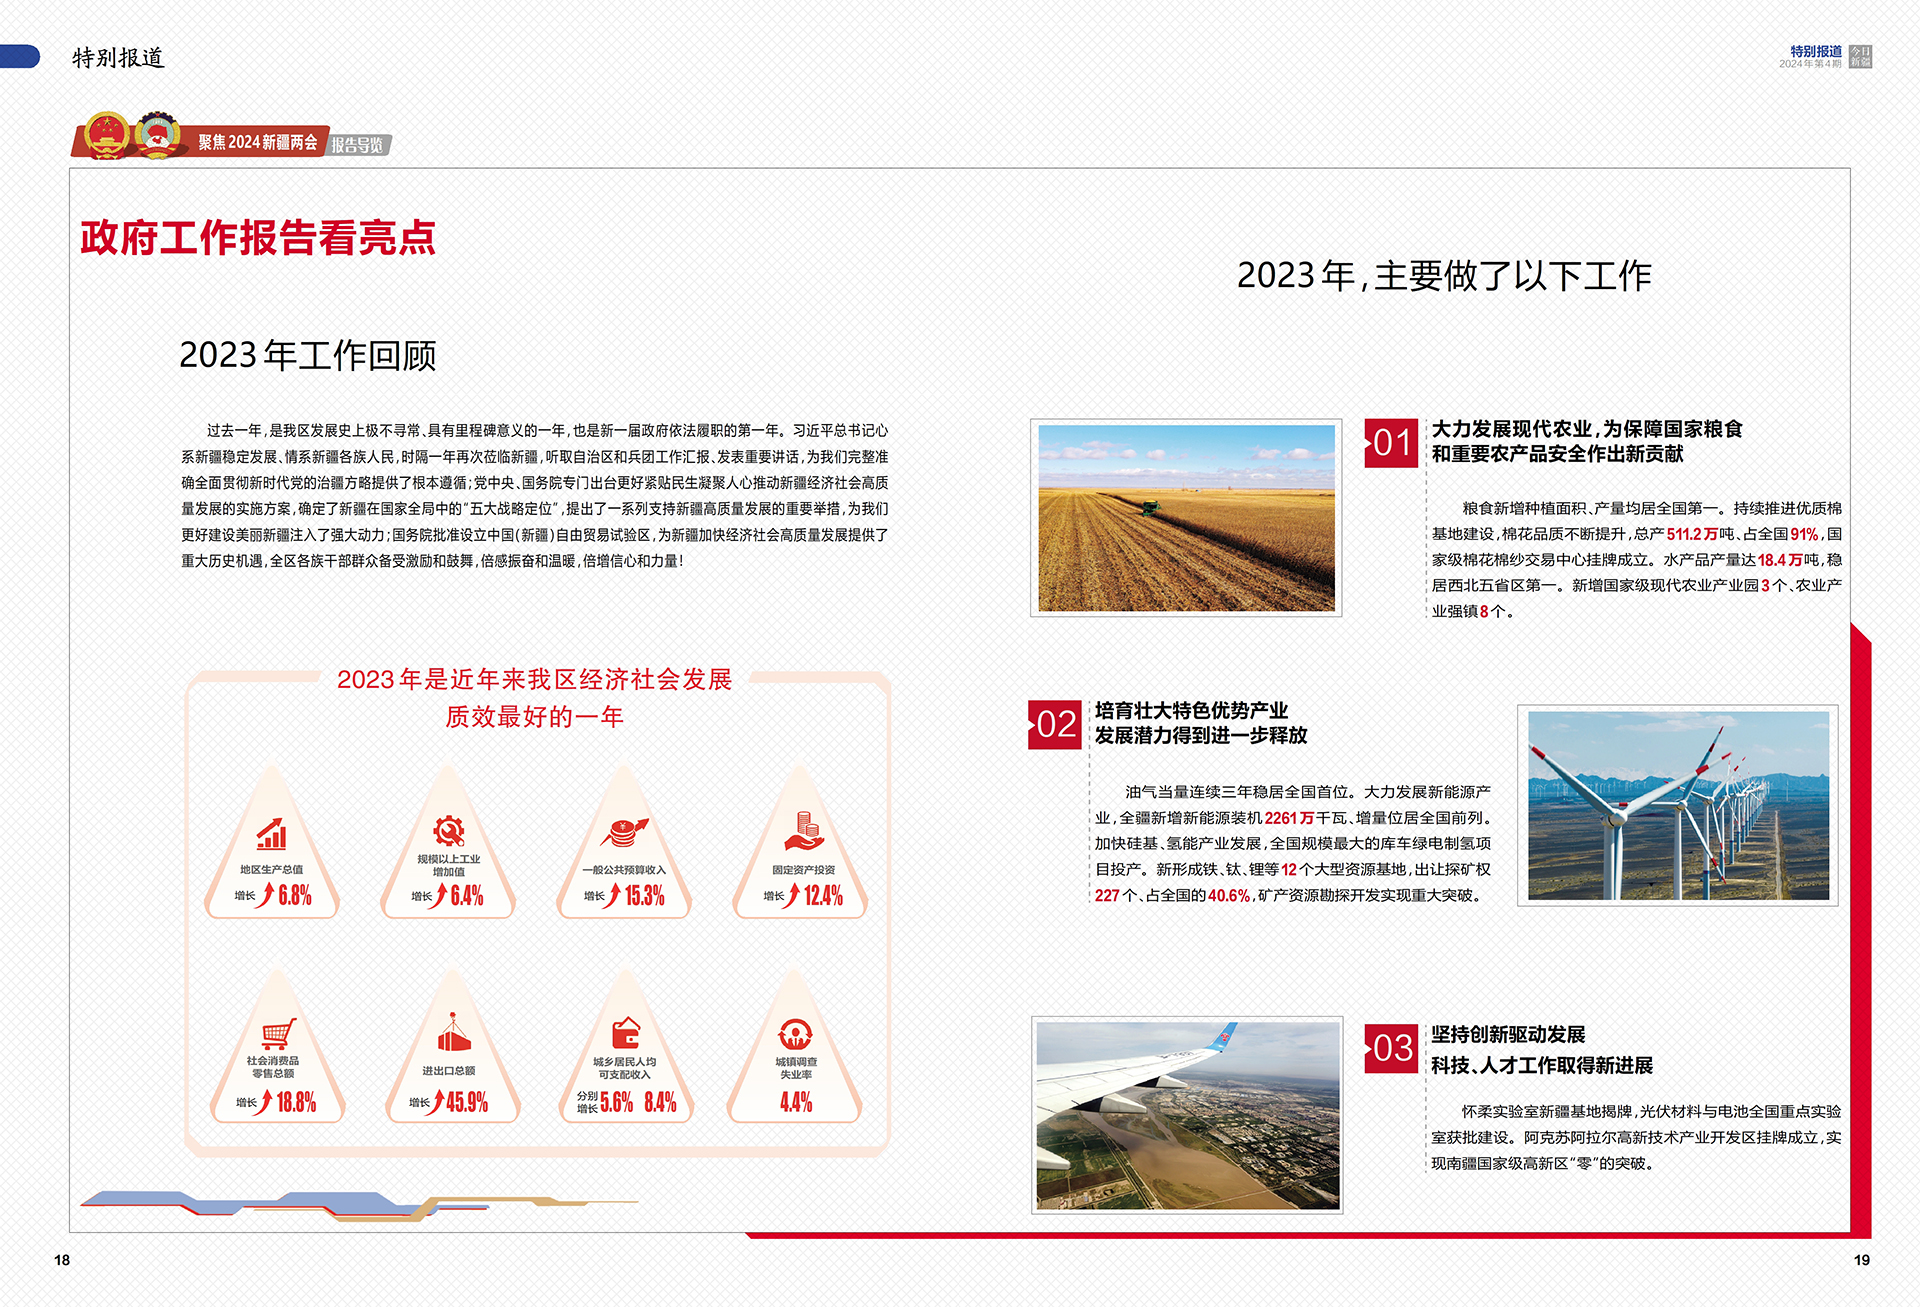Screen dimensions: 1920x1307
Task: Click the page number 19
Action: 1862,1260
